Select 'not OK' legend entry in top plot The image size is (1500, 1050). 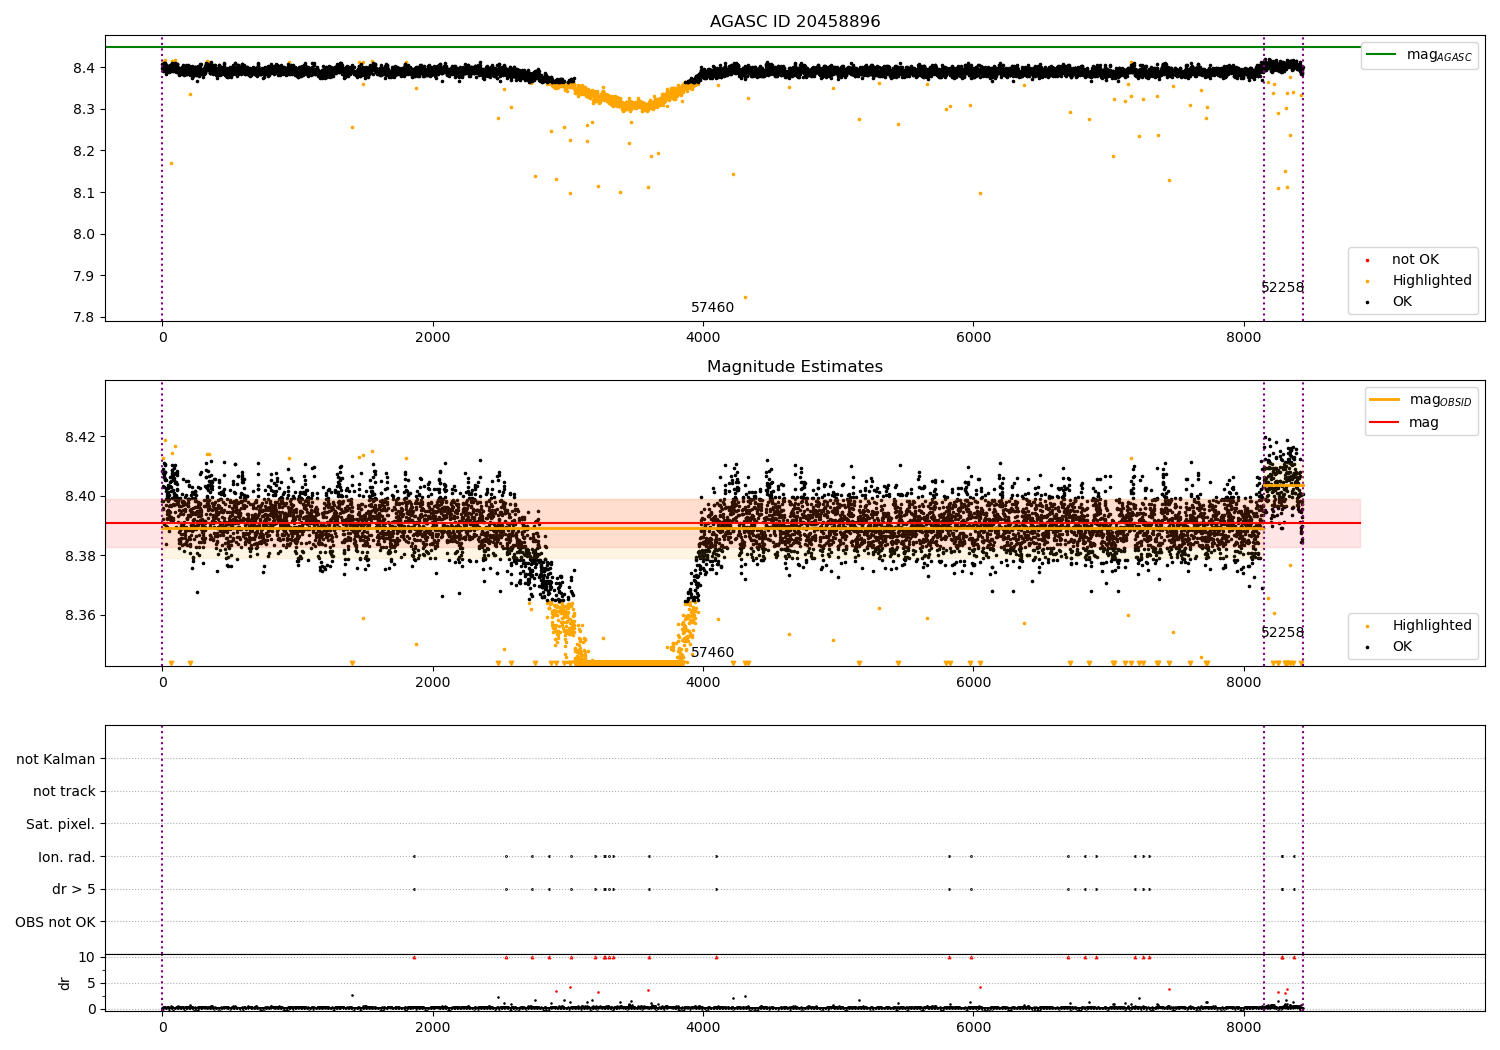(x=1415, y=260)
